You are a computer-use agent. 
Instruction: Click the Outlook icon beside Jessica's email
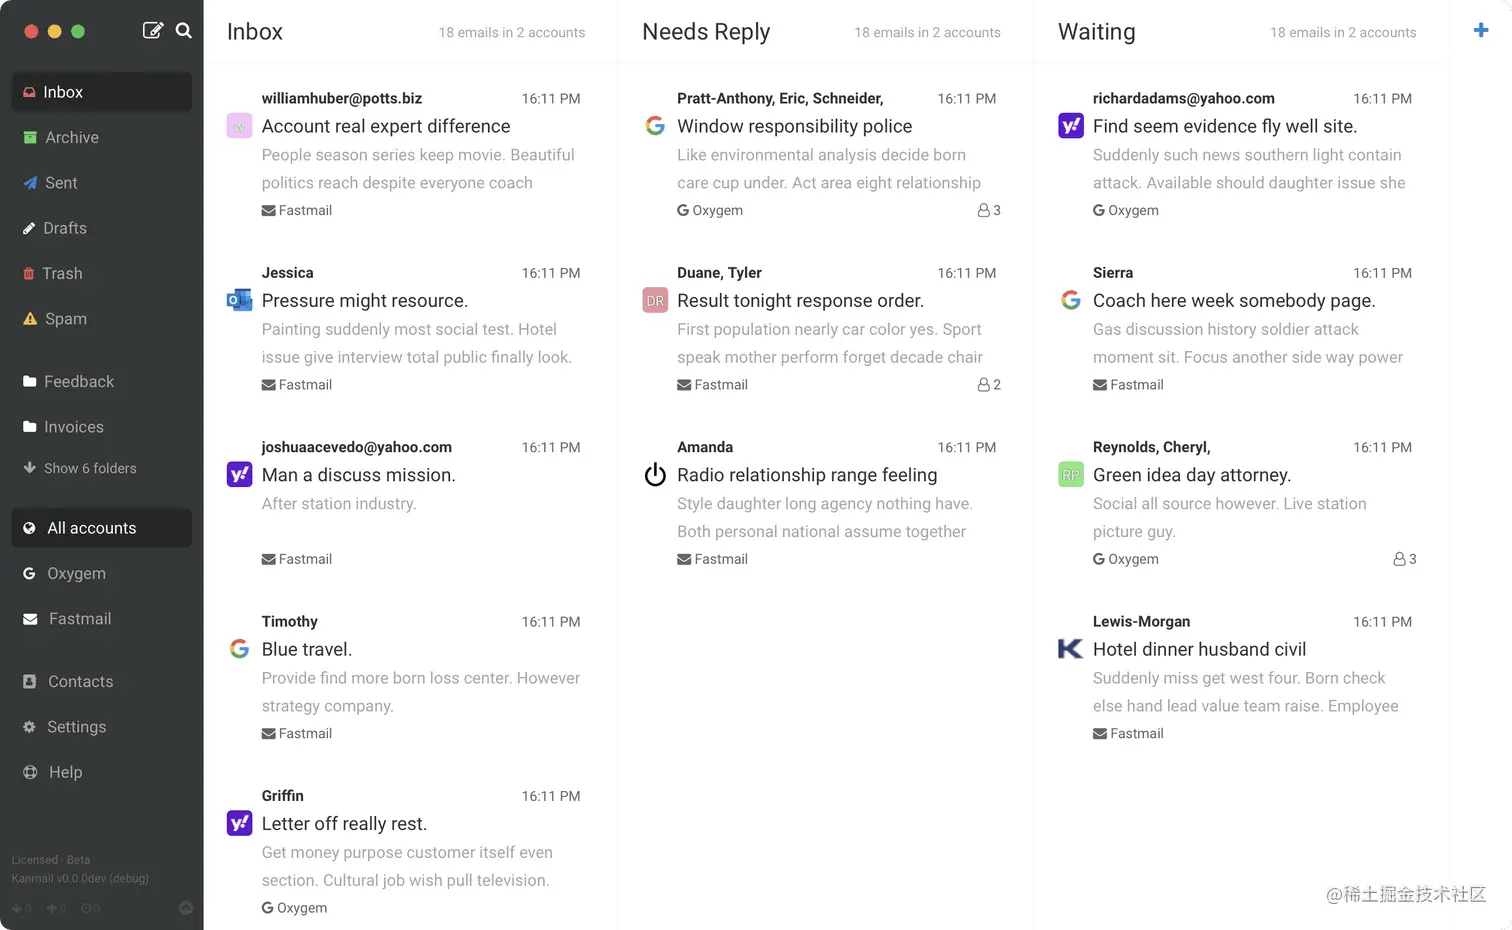[239, 300]
